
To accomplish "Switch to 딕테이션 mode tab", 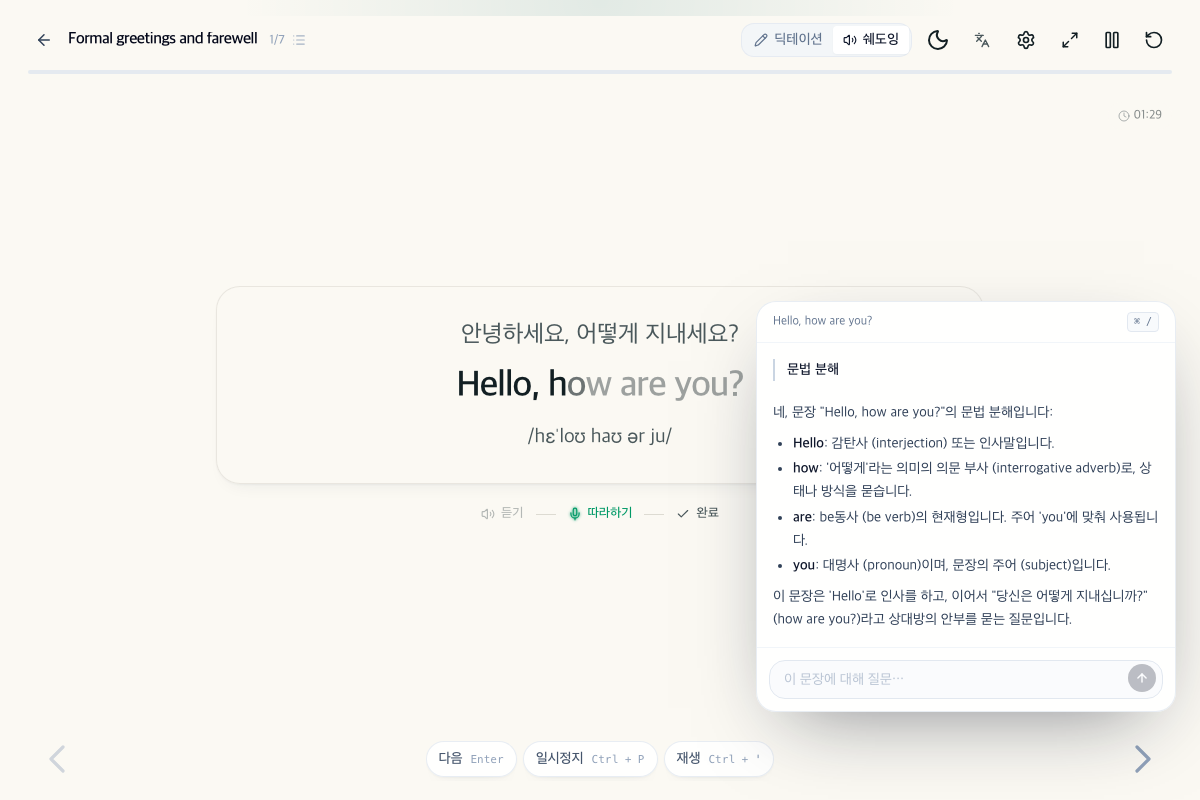I will pos(788,40).
